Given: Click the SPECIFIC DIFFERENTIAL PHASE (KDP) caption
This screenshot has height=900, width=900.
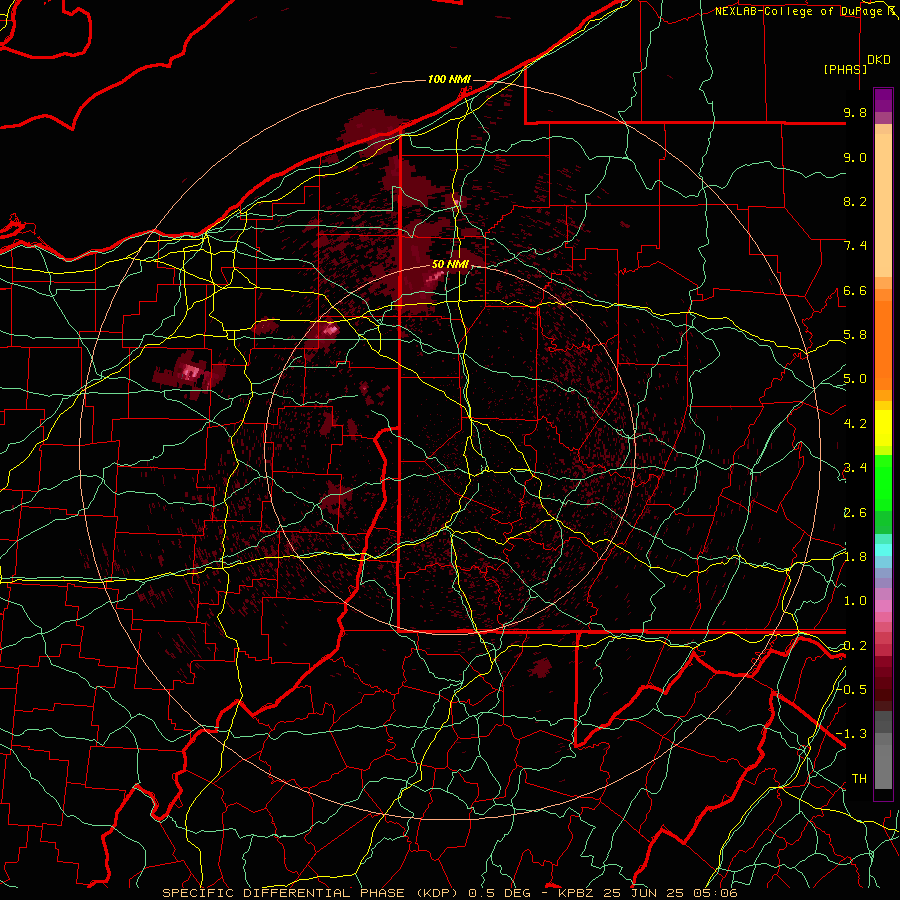Looking at the screenshot, I should click(x=313, y=893).
